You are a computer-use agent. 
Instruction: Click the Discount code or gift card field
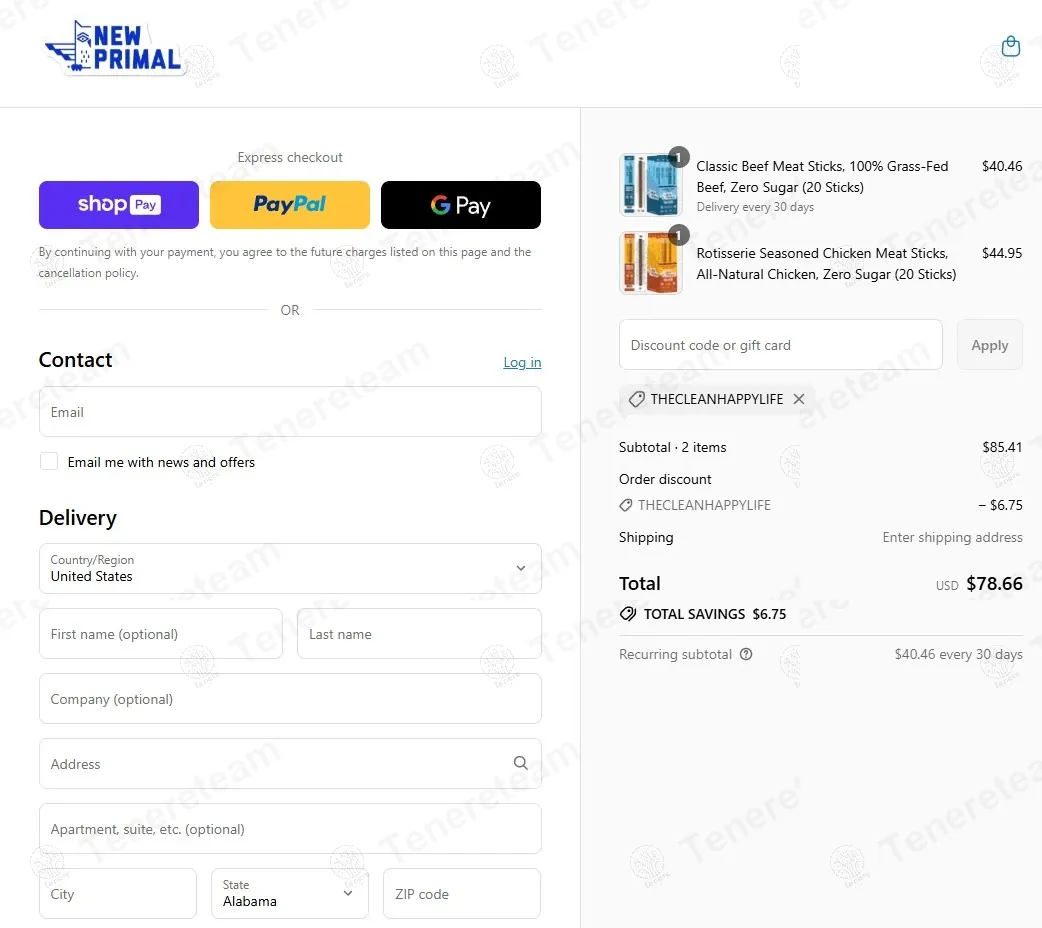click(780, 345)
